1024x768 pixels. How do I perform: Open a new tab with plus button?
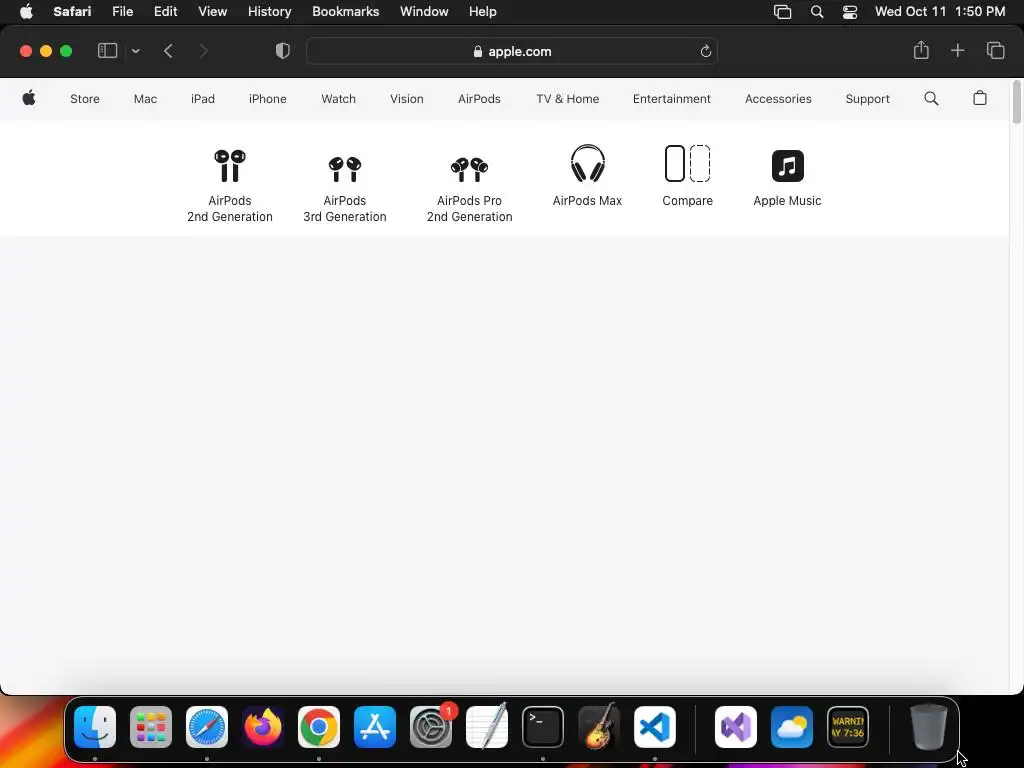957,50
